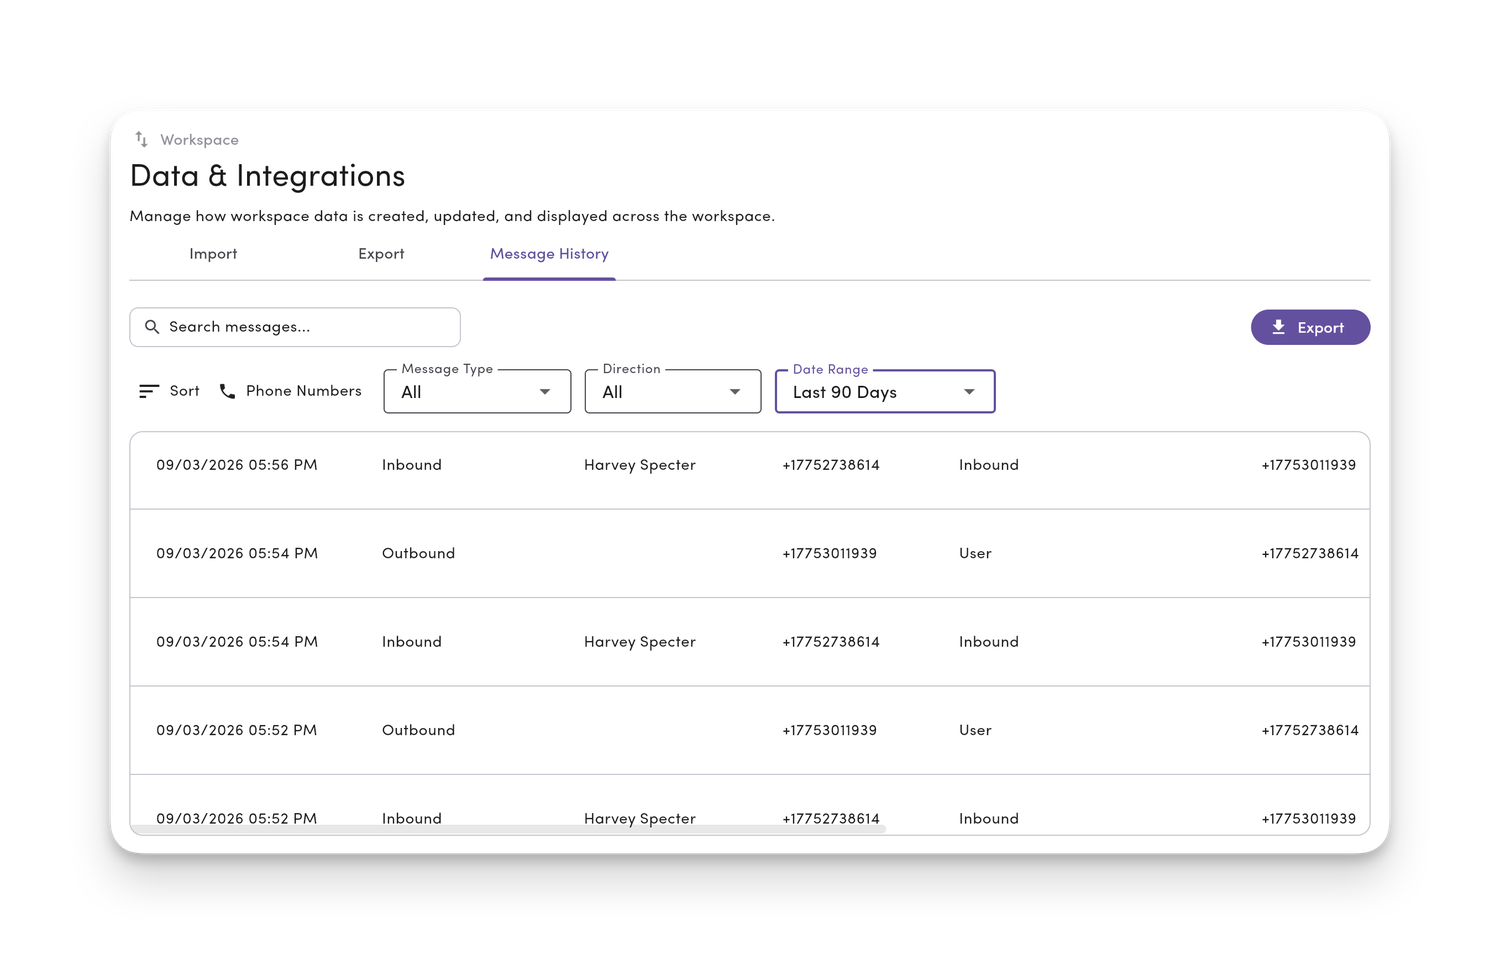The width and height of the screenshot is (1500, 964).
Task: Click the Workspace arrows icon
Action: pyautogui.click(x=142, y=140)
